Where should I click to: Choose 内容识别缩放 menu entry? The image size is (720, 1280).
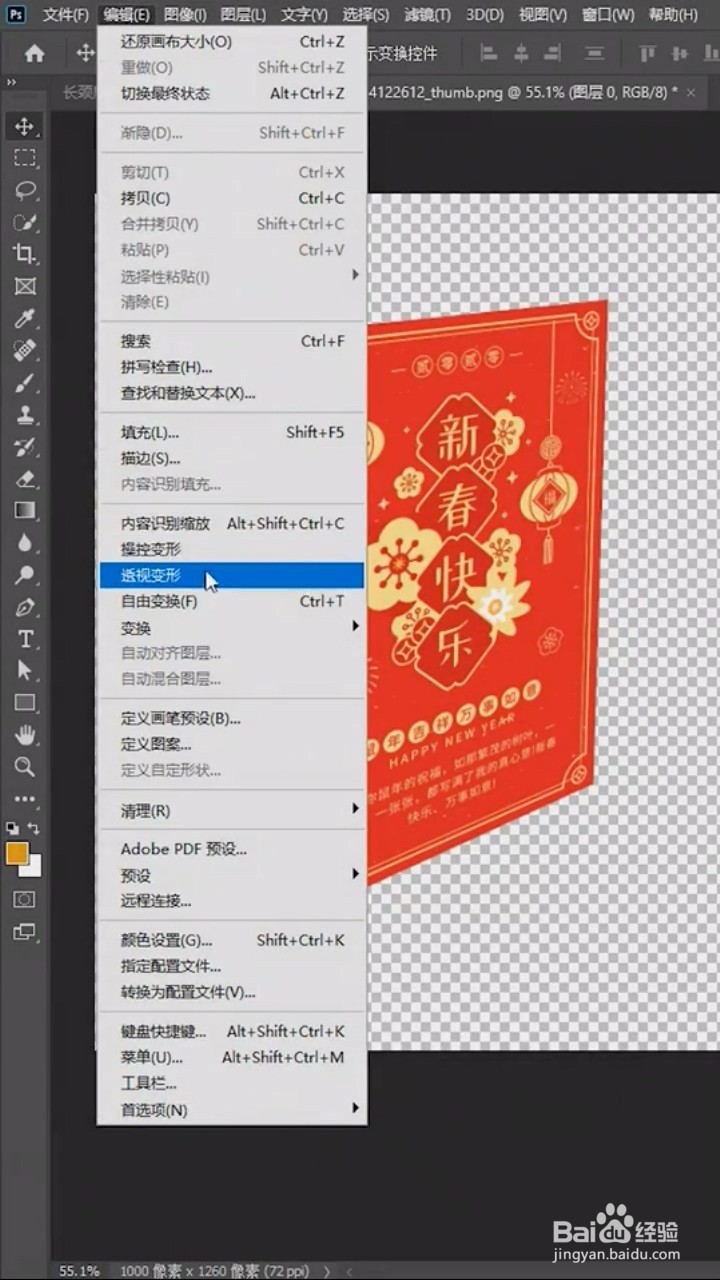(x=232, y=523)
